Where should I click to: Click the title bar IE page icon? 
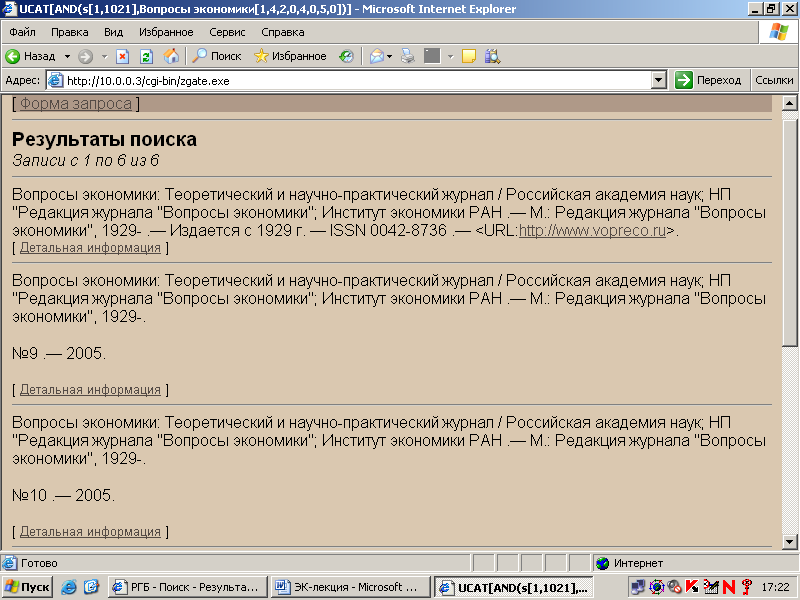(9, 9)
